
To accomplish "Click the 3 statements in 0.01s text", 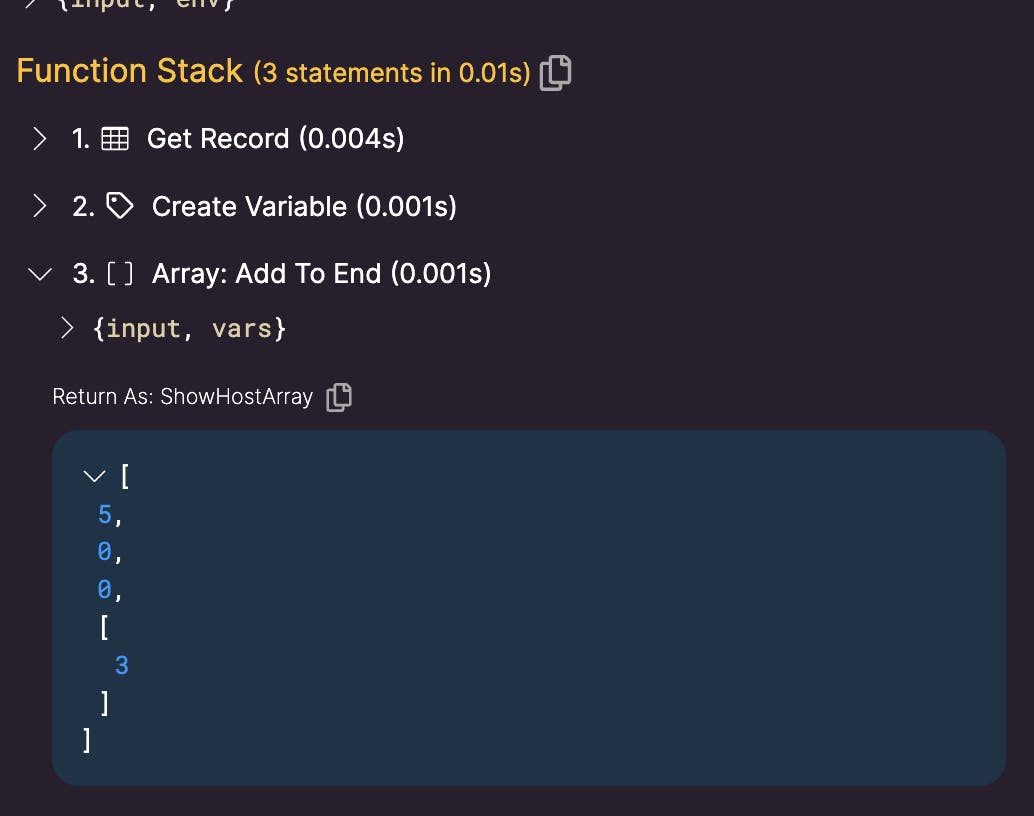I will pos(392,73).
